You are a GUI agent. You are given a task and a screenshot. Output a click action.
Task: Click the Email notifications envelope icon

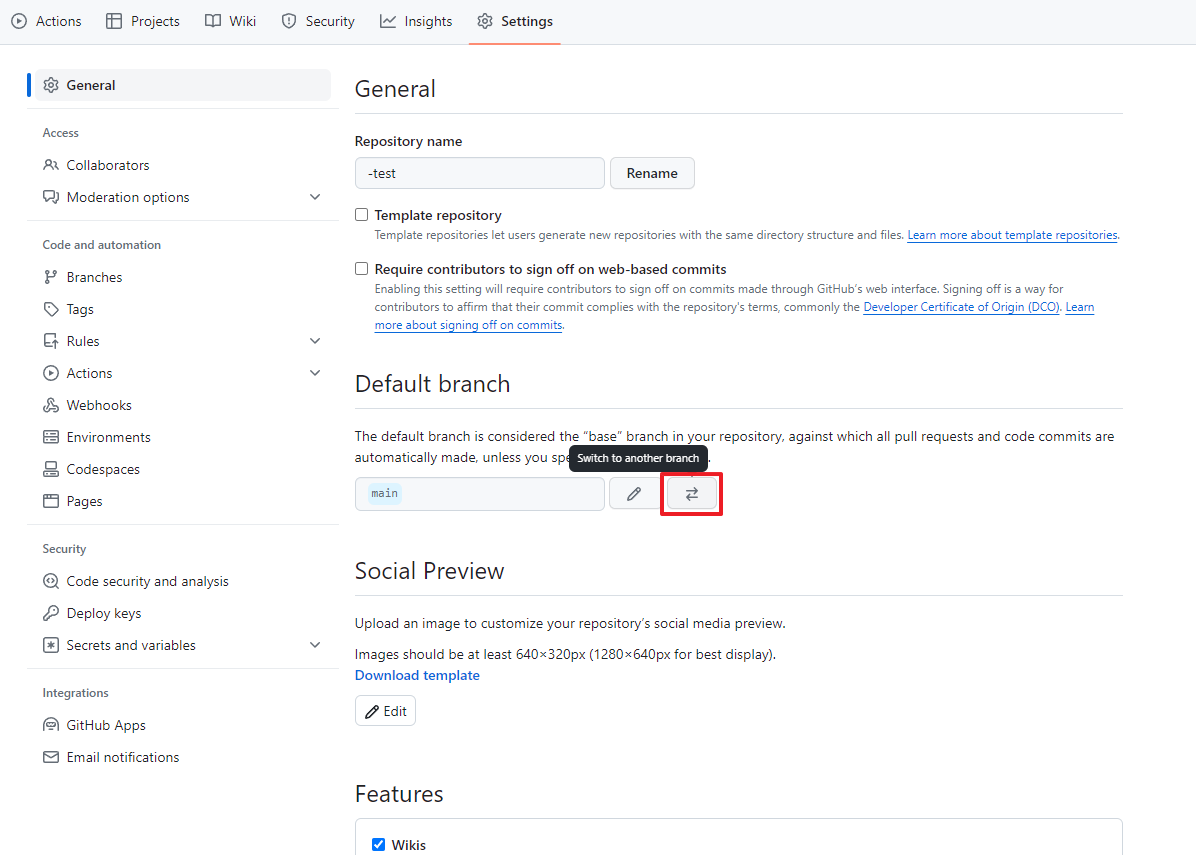pyautogui.click(x=51, y=757)
